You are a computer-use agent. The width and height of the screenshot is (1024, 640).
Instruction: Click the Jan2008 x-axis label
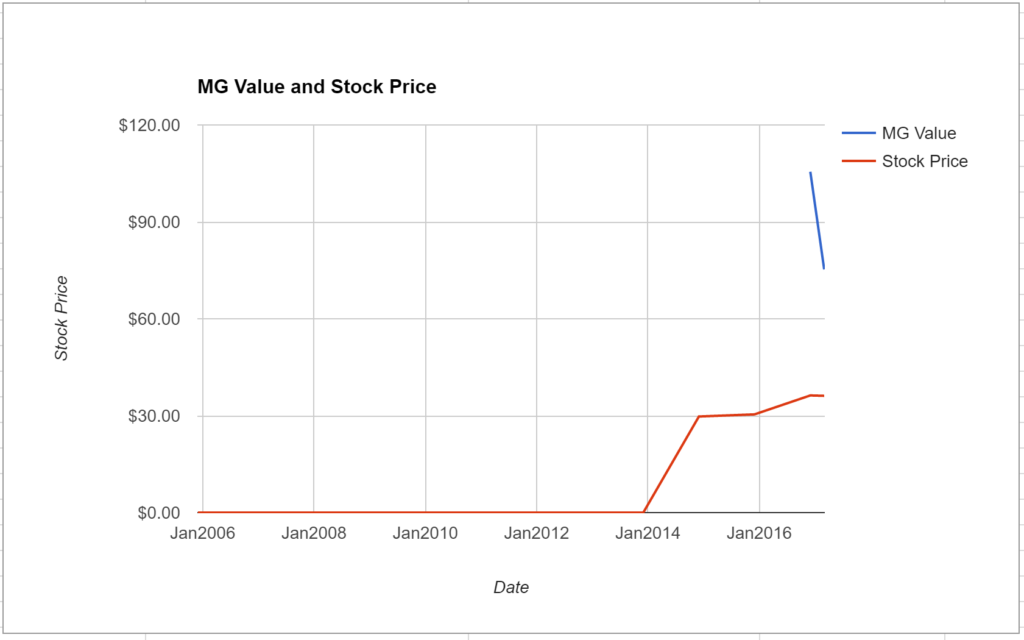313,534
